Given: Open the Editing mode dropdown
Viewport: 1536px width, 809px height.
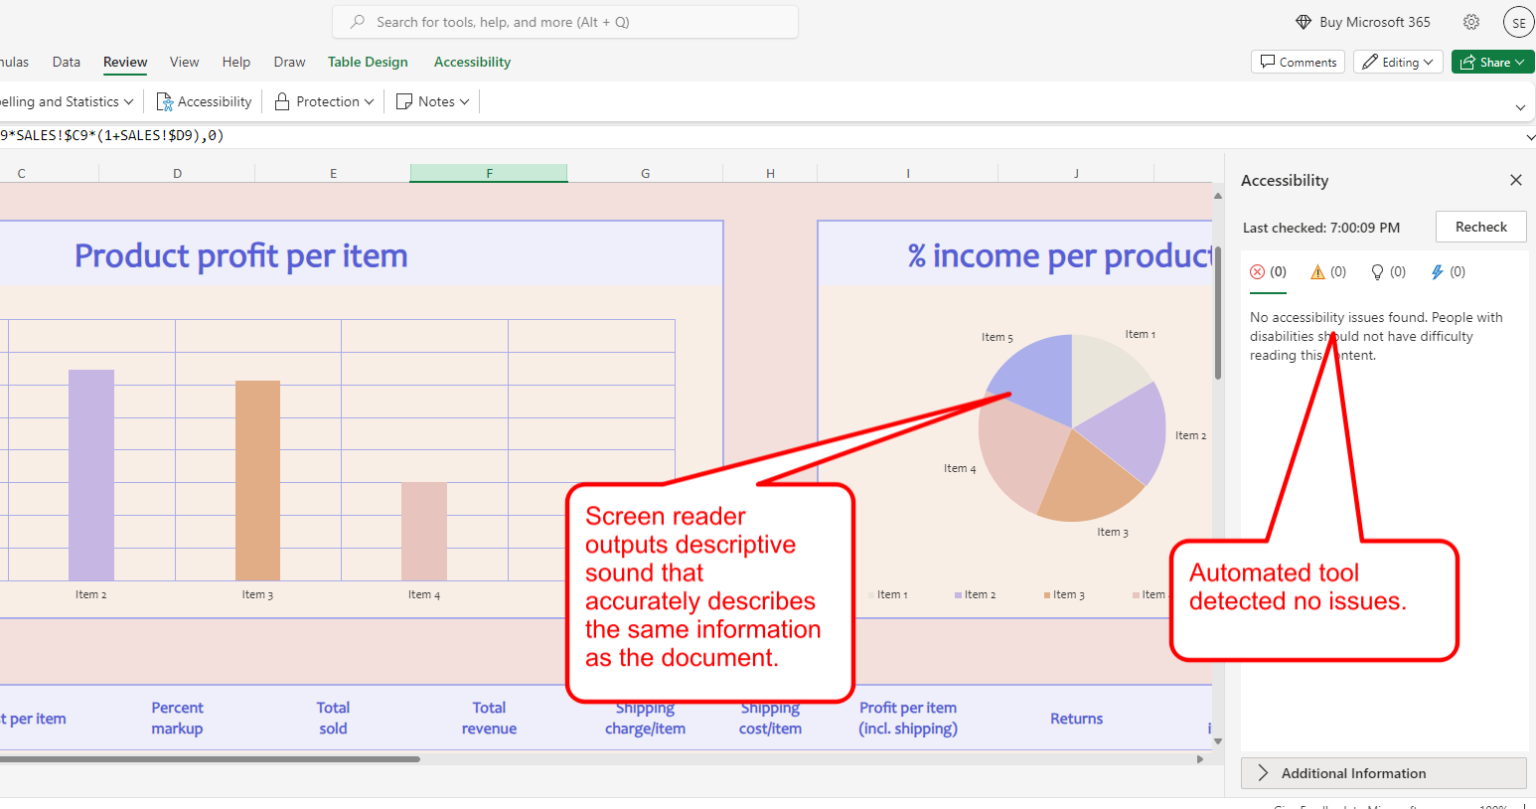Looking at the screenshot, I should coord(1397,61).
